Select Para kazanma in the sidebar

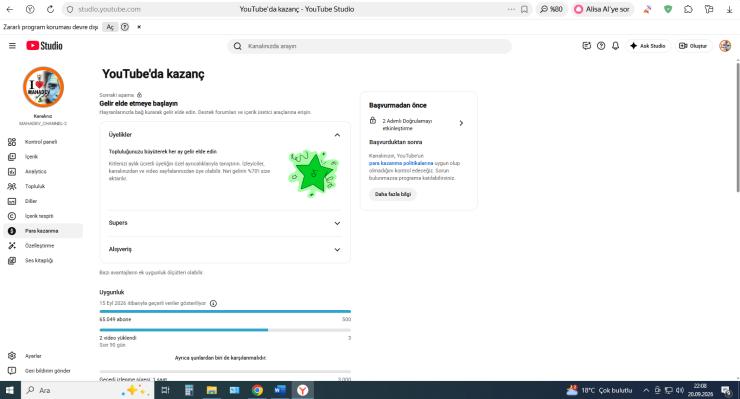(43, 231)
